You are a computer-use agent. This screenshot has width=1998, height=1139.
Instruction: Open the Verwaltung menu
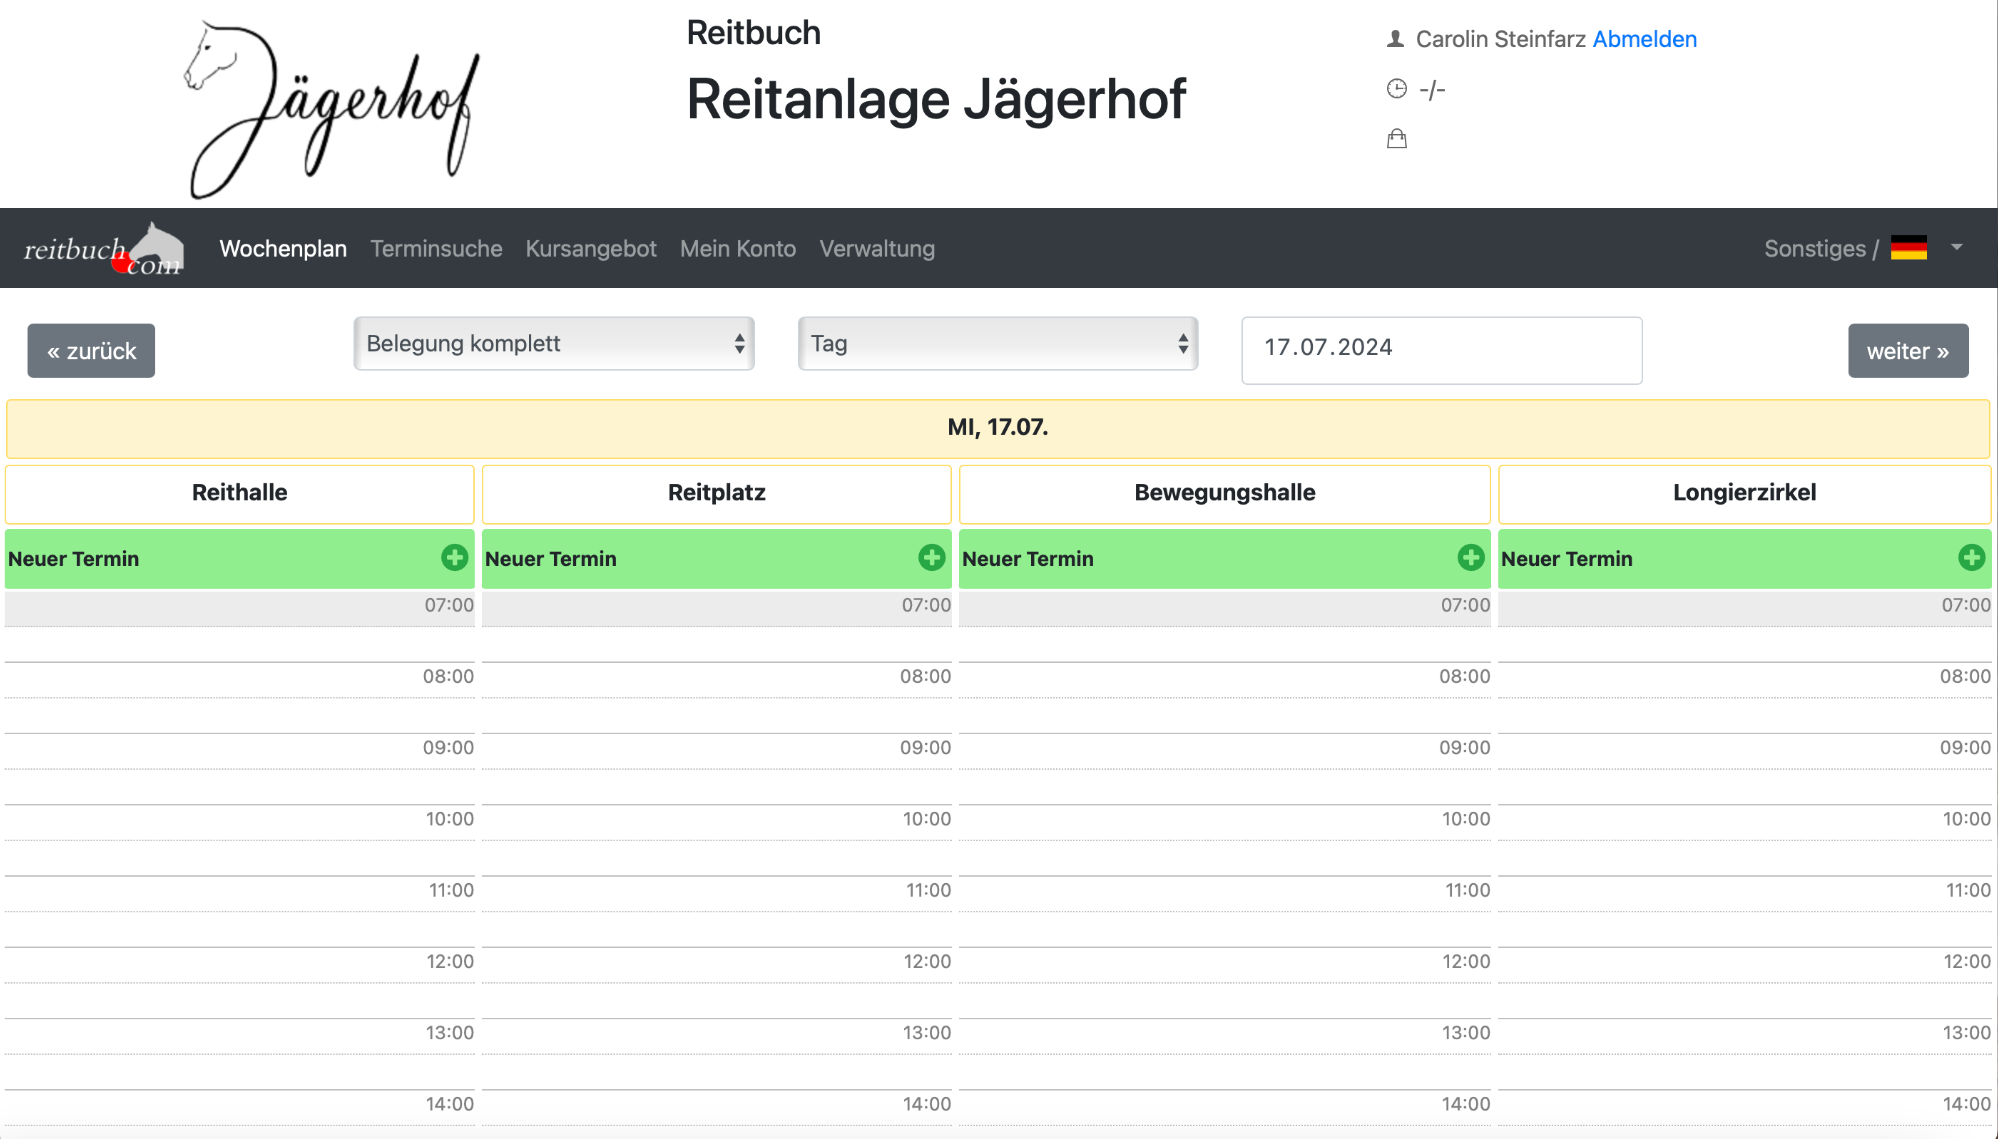tap(877, 249)
